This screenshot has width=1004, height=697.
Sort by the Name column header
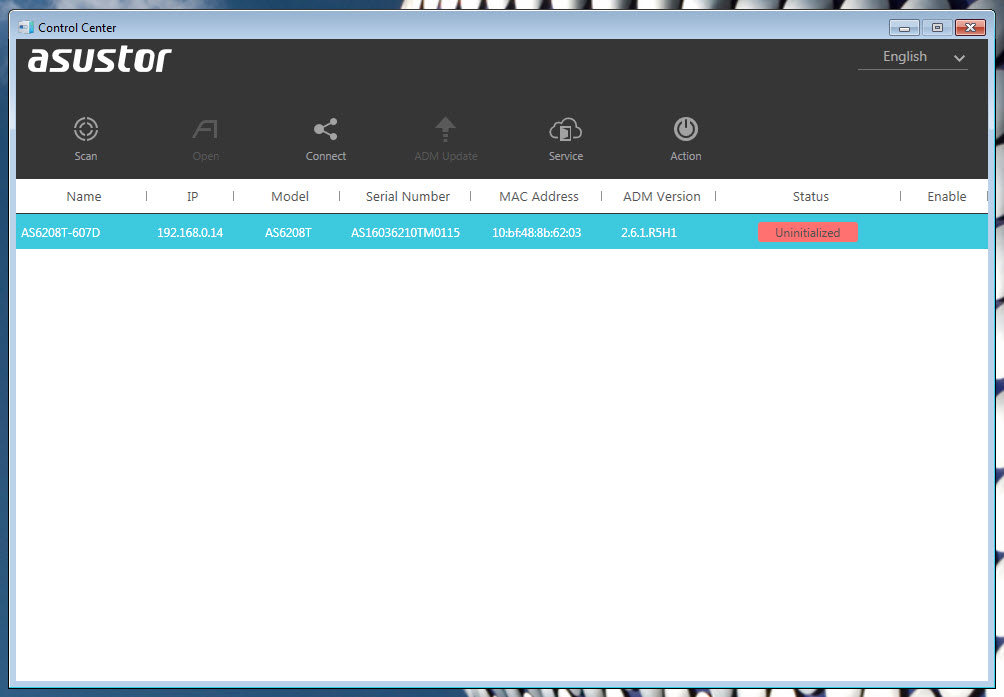point(84,196)
